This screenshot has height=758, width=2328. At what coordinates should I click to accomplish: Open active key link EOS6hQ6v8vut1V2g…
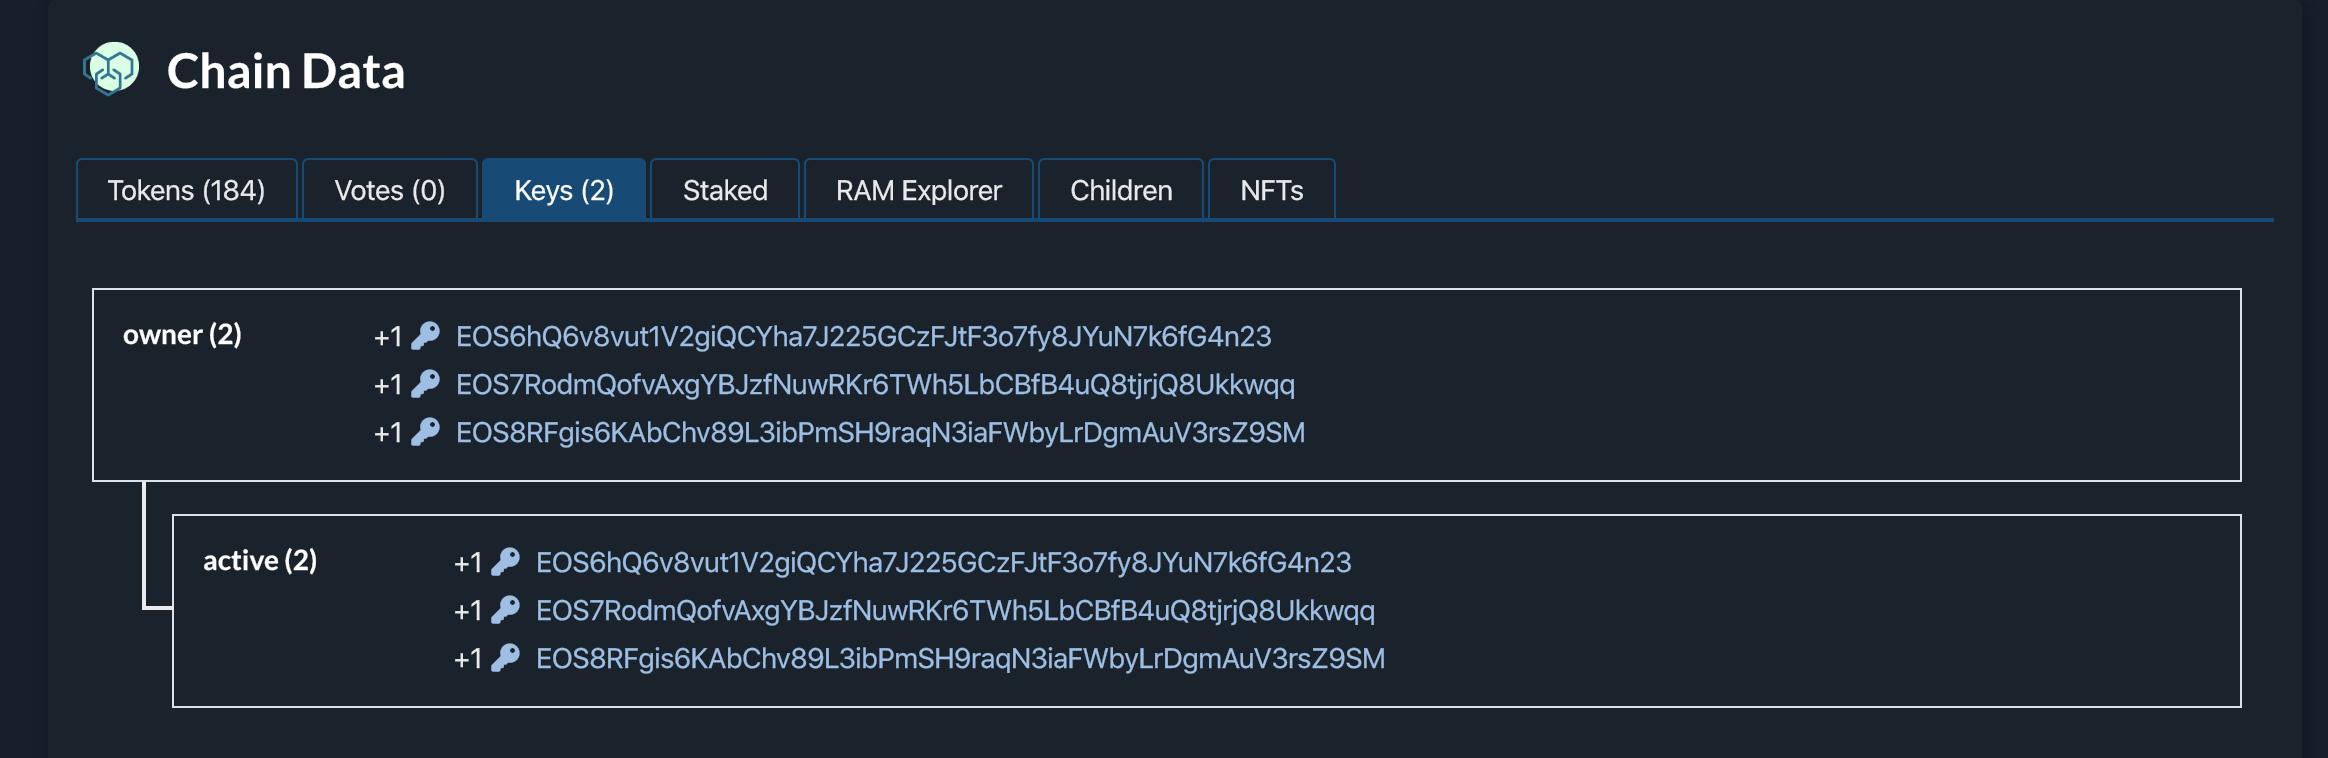[x=943, y=562]
